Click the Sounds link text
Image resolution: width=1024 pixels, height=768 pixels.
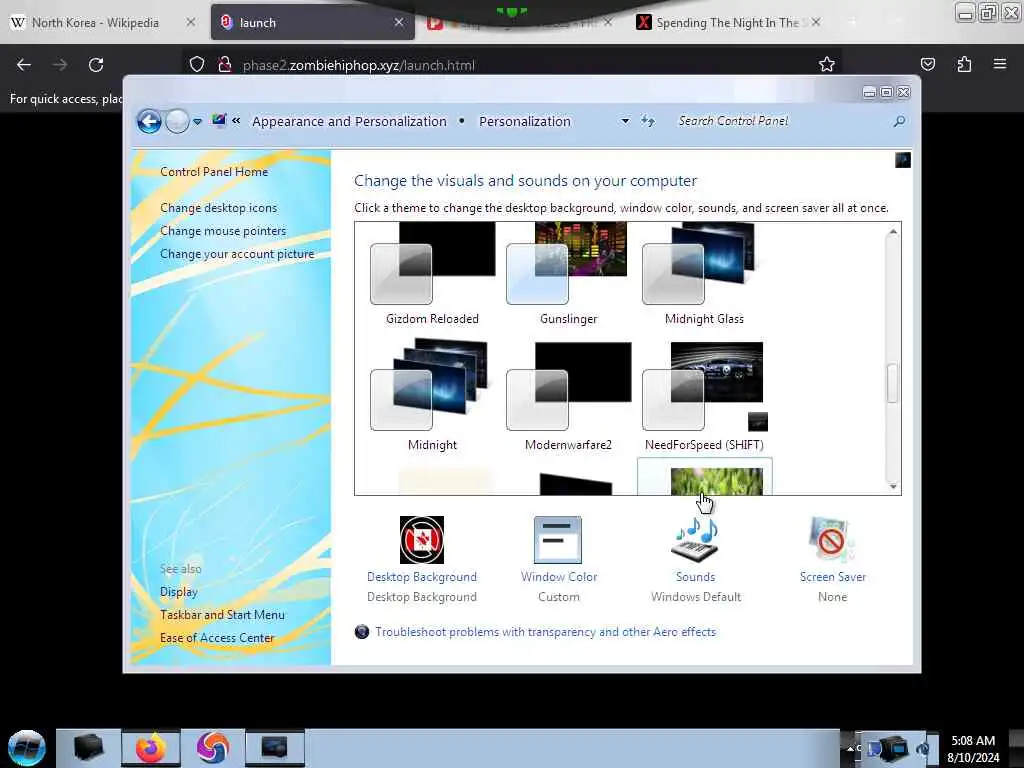point(696,577)
